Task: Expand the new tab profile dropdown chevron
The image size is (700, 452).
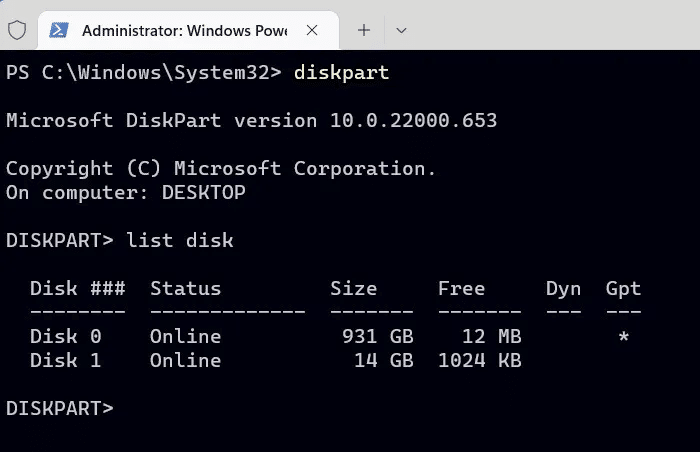Action: pos(401,30)
